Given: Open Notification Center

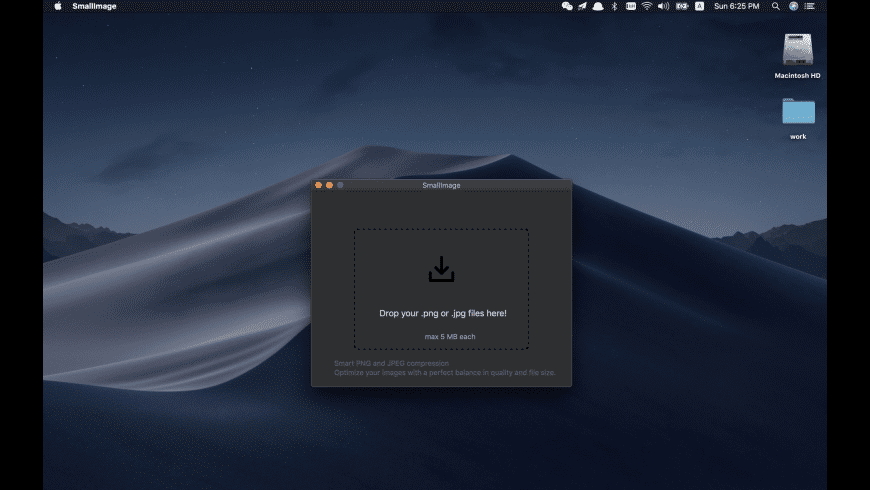Looking at the screenshot, I should click(x=810, y=6).
